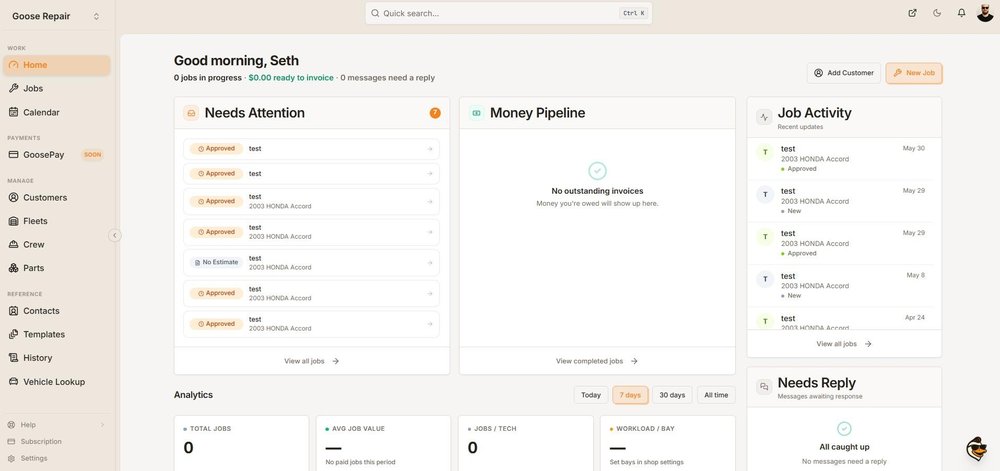Click the Subscription card icon

(11, 442)
